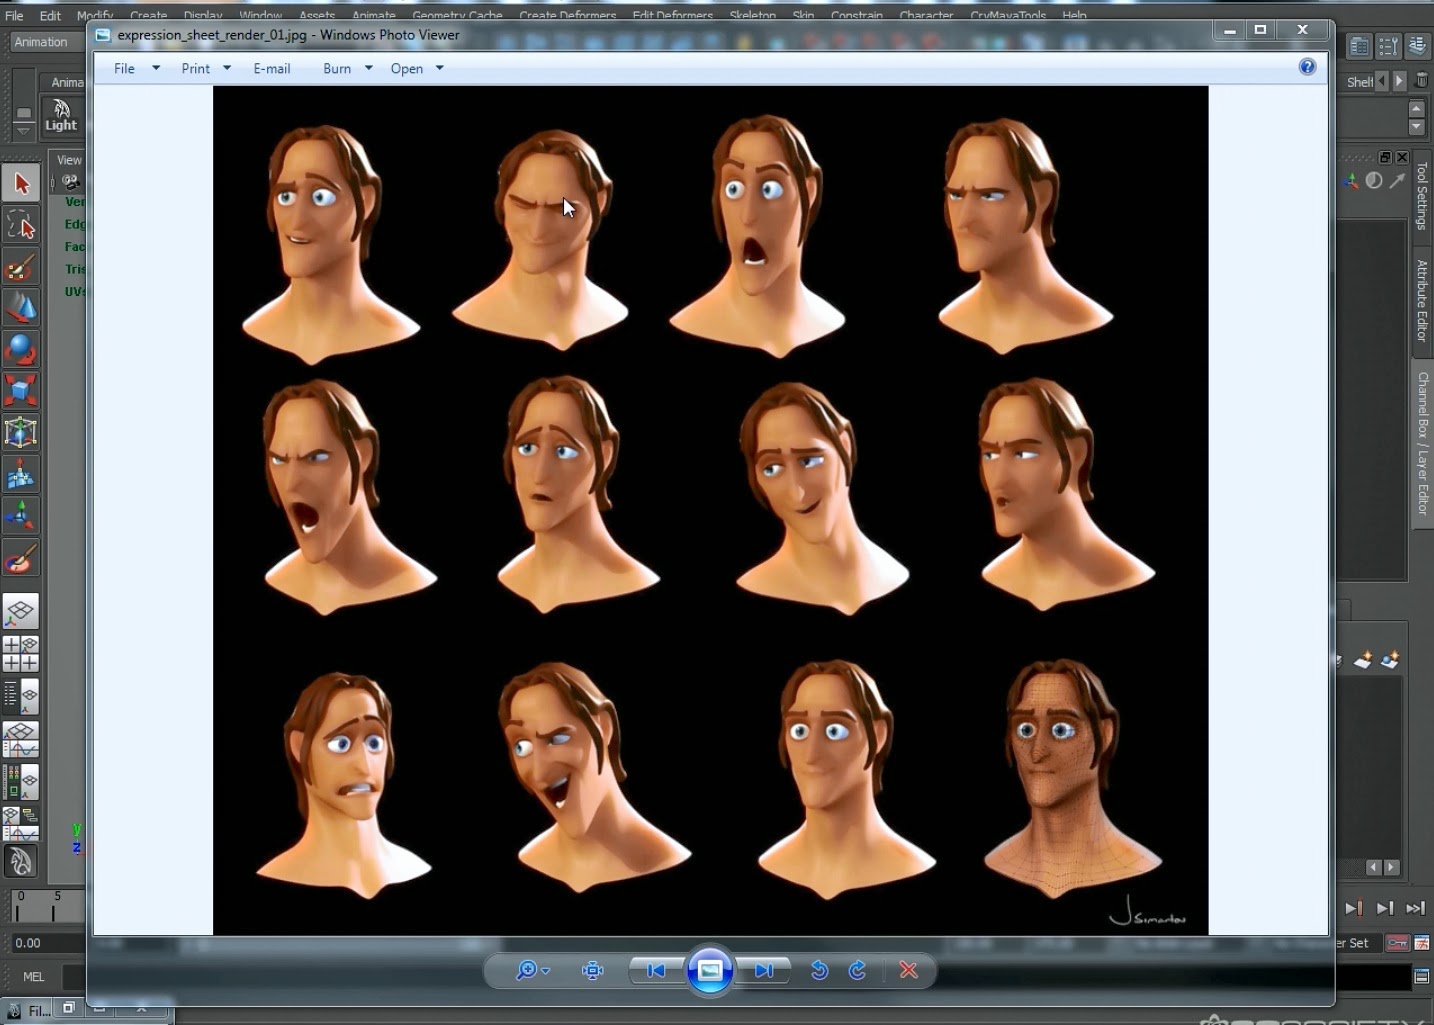
Task: Click the MEL command line label
Action: tap(34, 976)
